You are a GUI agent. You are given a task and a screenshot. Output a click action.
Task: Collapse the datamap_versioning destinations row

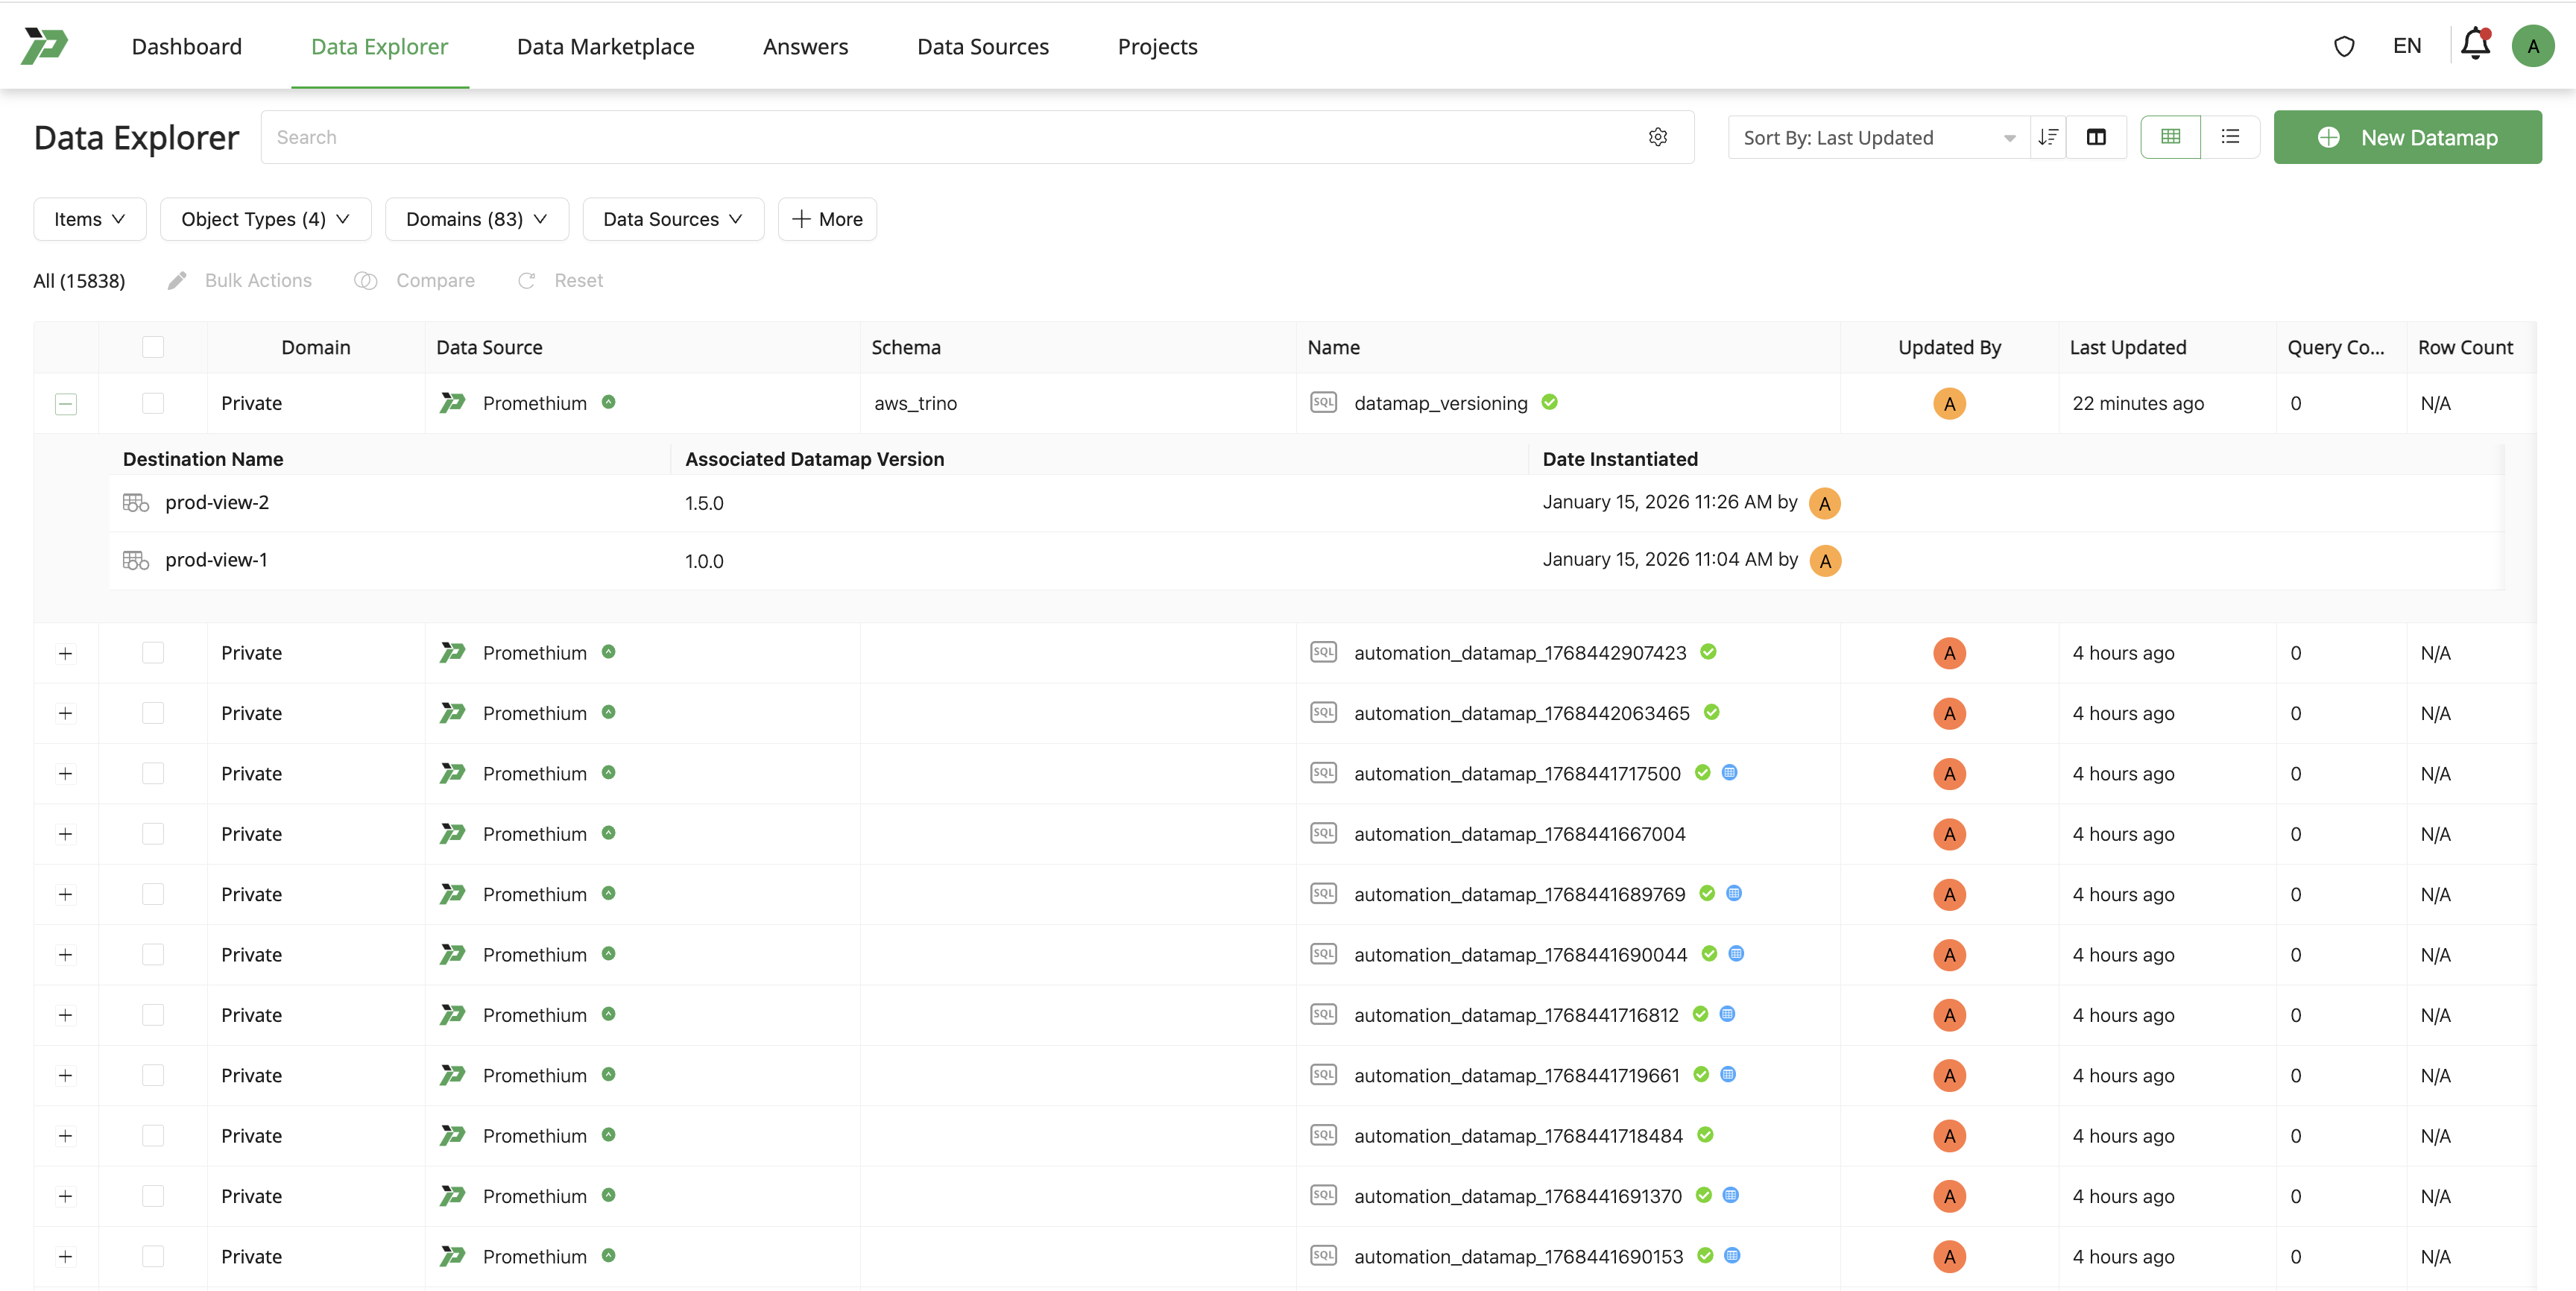66,404
